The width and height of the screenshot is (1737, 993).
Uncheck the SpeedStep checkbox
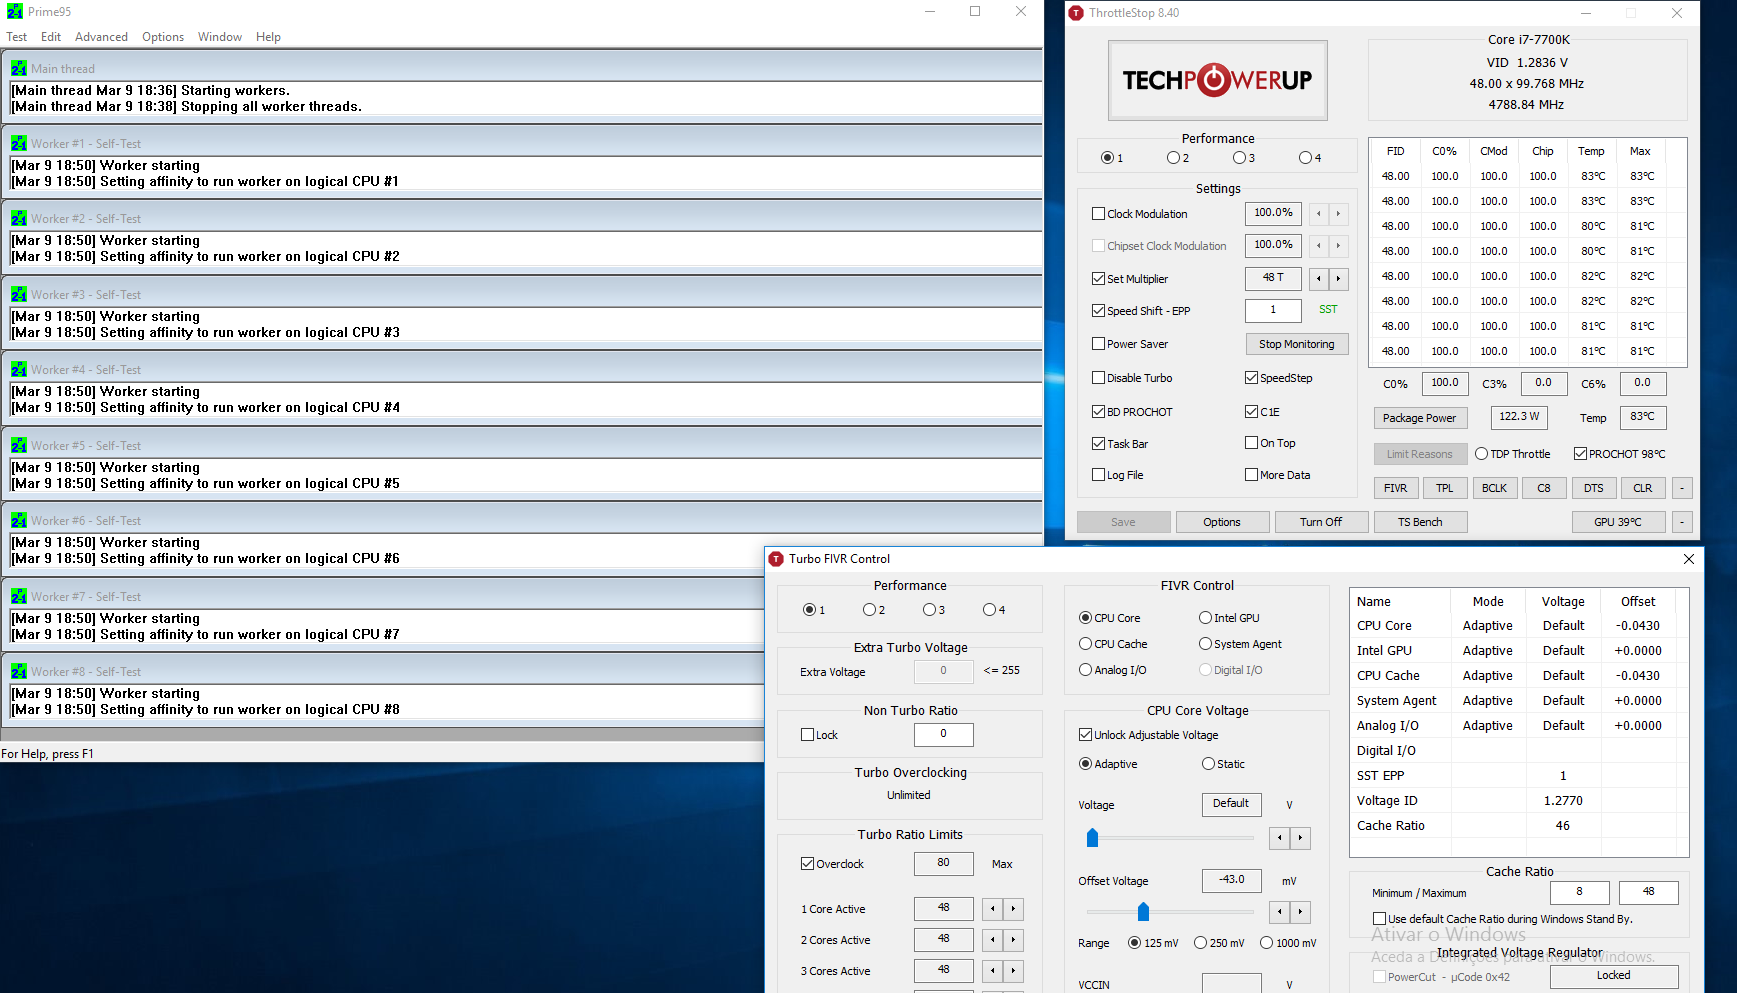coord(1251,378)
